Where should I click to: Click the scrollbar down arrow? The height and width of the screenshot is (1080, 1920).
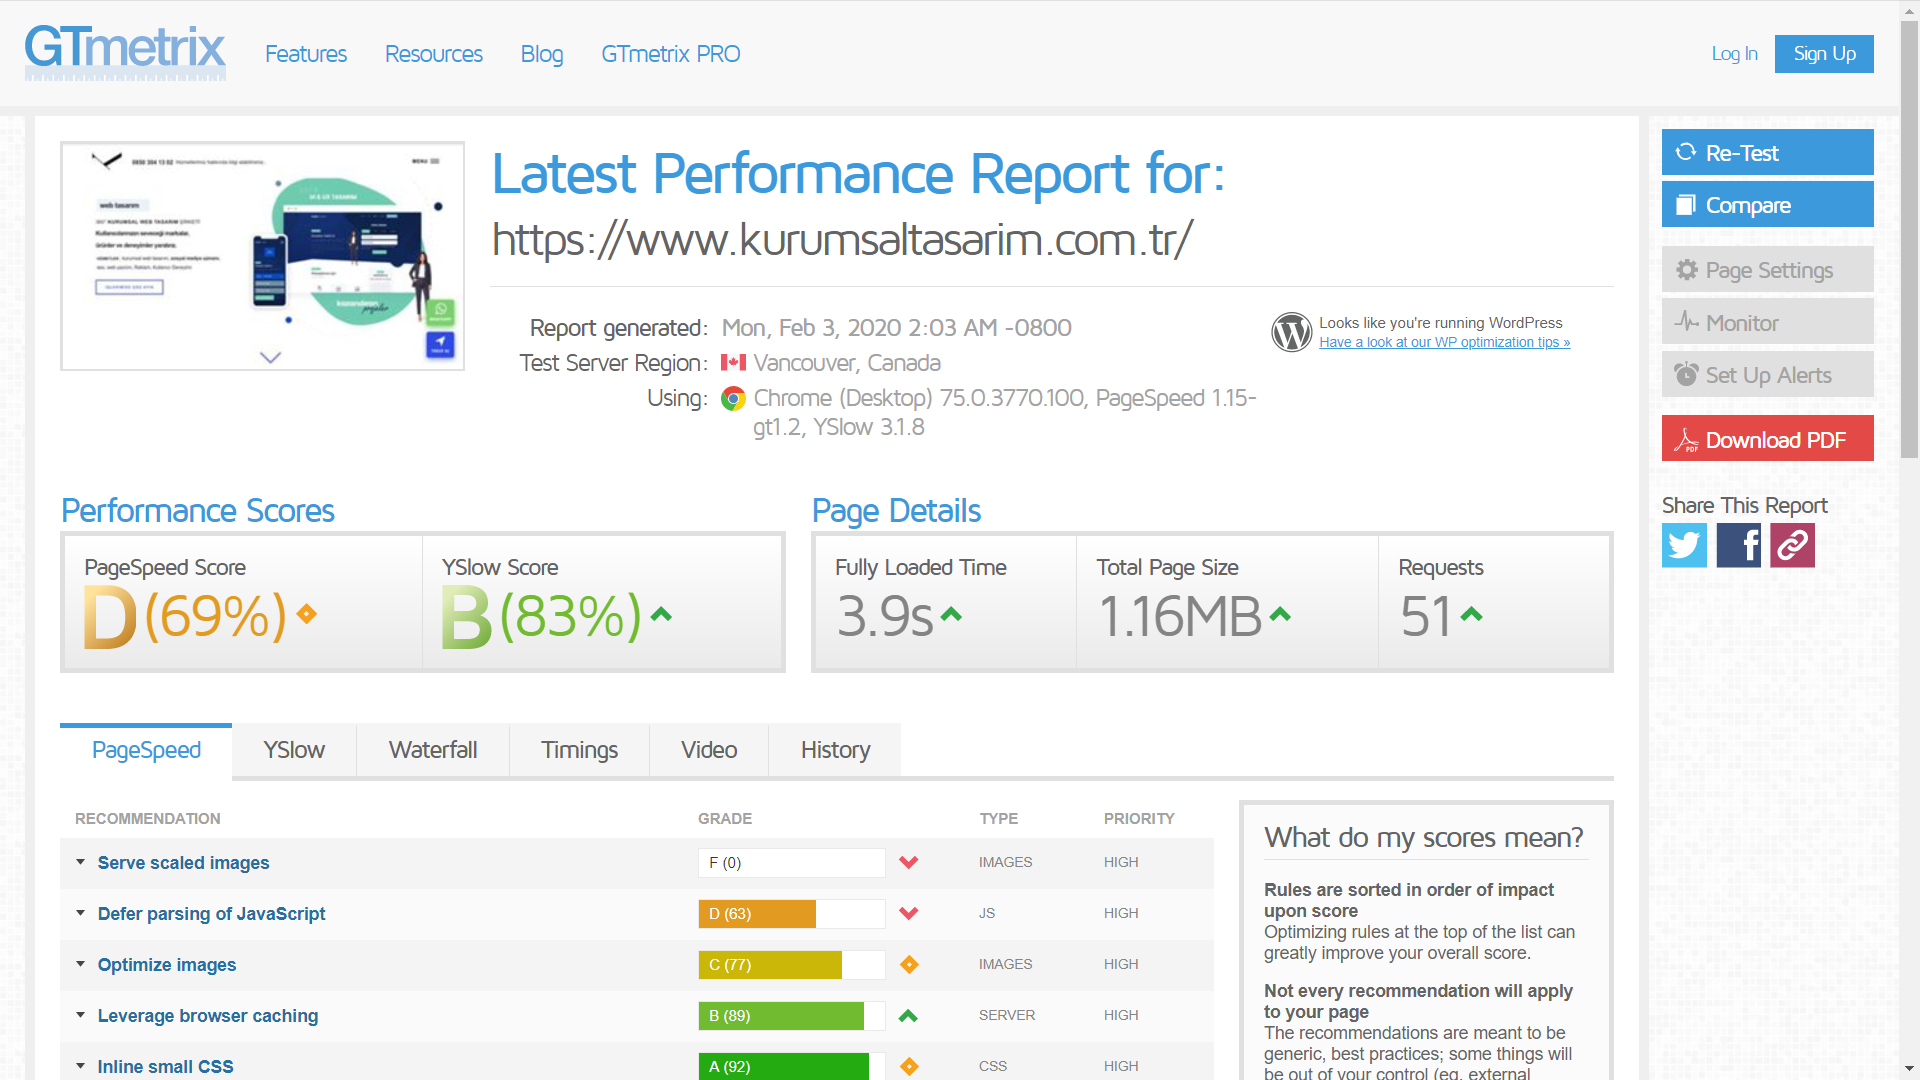pos(1909,1069)
